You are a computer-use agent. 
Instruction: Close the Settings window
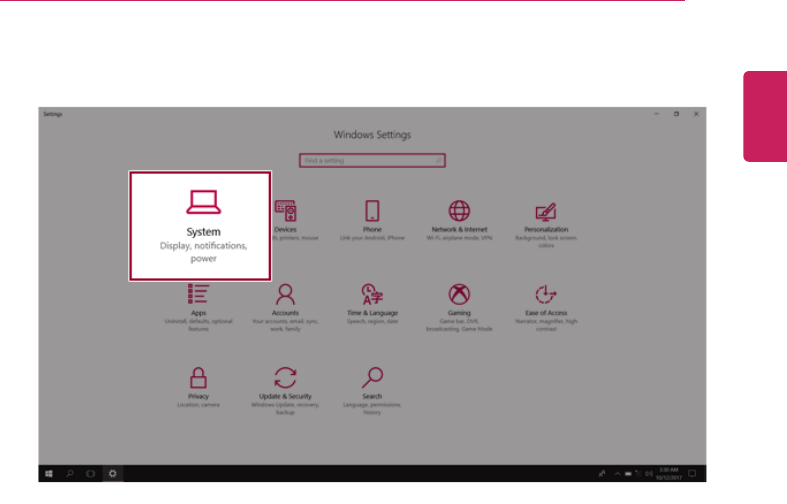(x=696, y=114)
